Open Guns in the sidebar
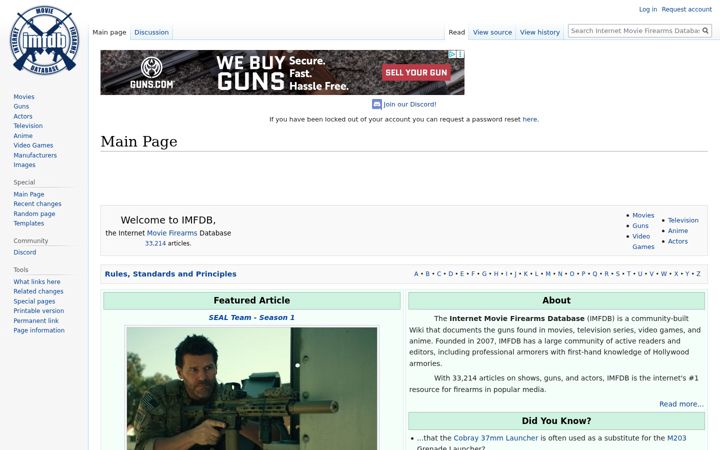 click(x=21, y=106)
